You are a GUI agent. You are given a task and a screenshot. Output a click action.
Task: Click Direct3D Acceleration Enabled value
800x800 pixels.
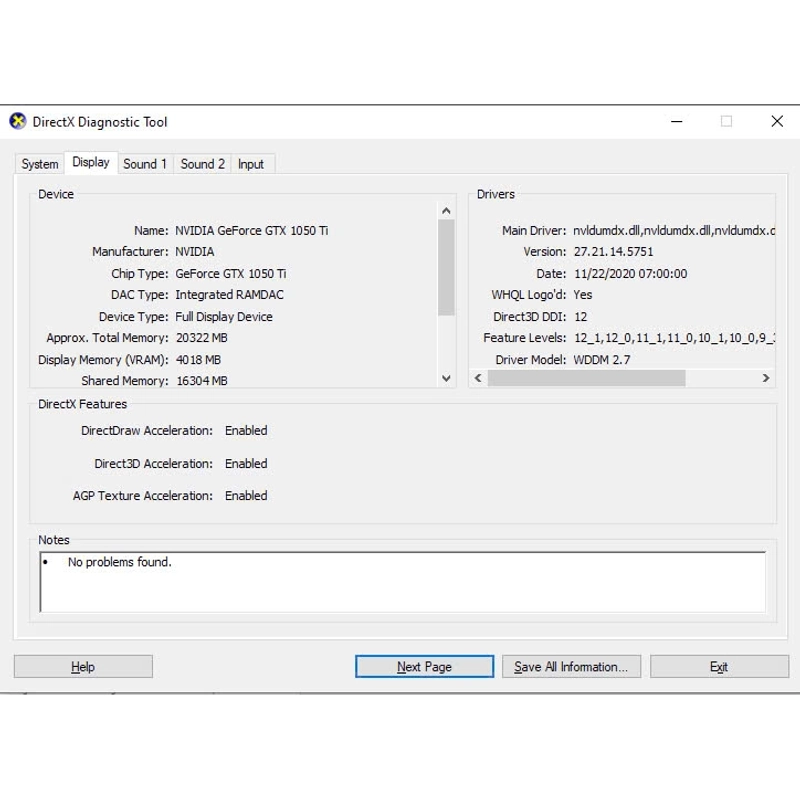coord(246,464)
